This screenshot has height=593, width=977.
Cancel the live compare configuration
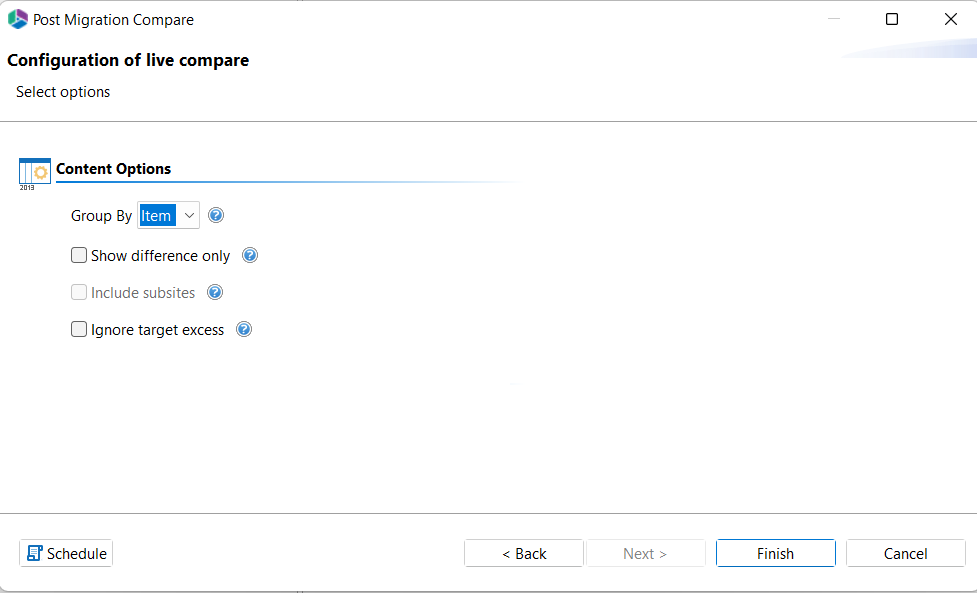coord(905,552)
